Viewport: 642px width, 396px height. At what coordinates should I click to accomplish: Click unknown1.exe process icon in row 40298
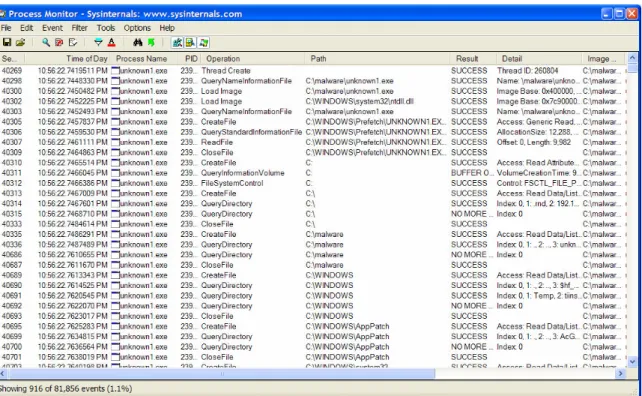point(115,81)
